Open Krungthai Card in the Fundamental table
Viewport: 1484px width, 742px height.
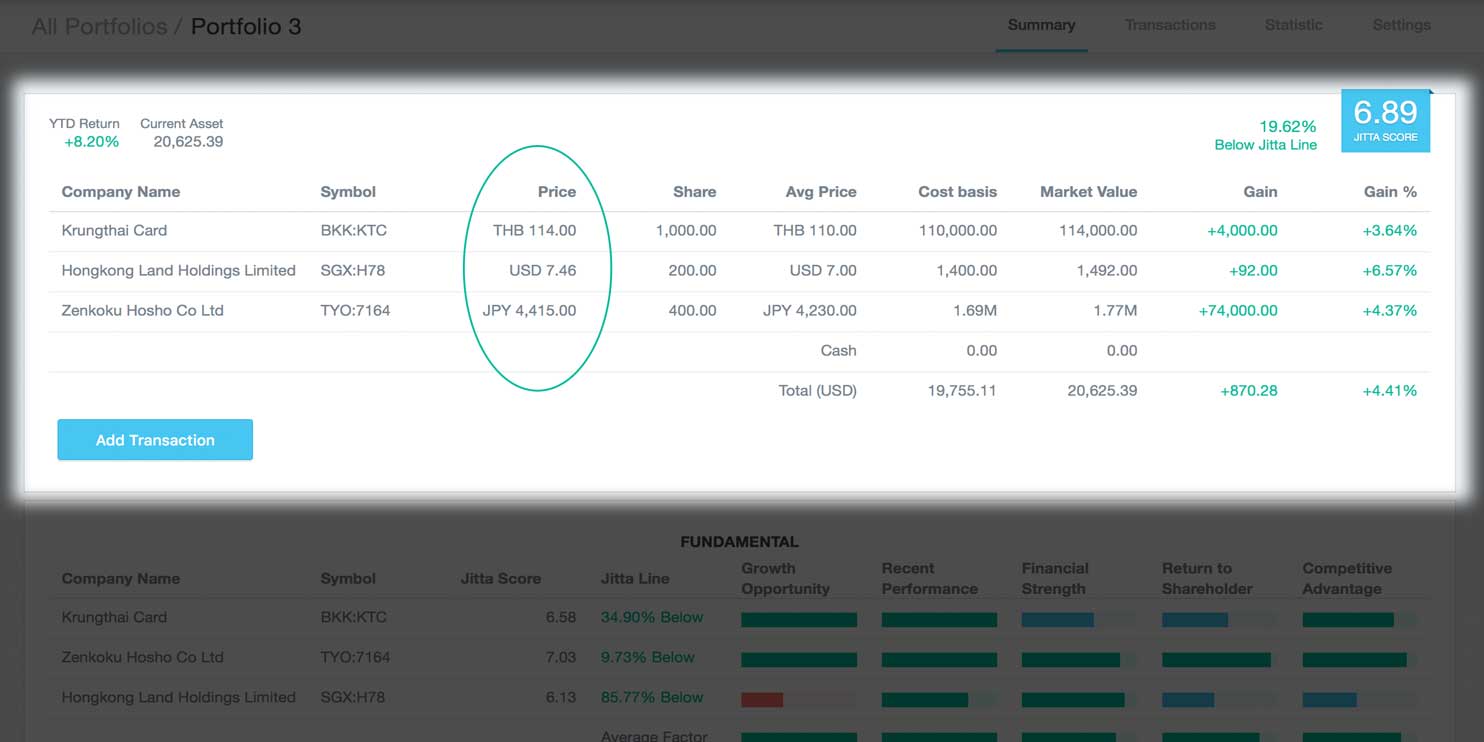(x=114, y=618)
